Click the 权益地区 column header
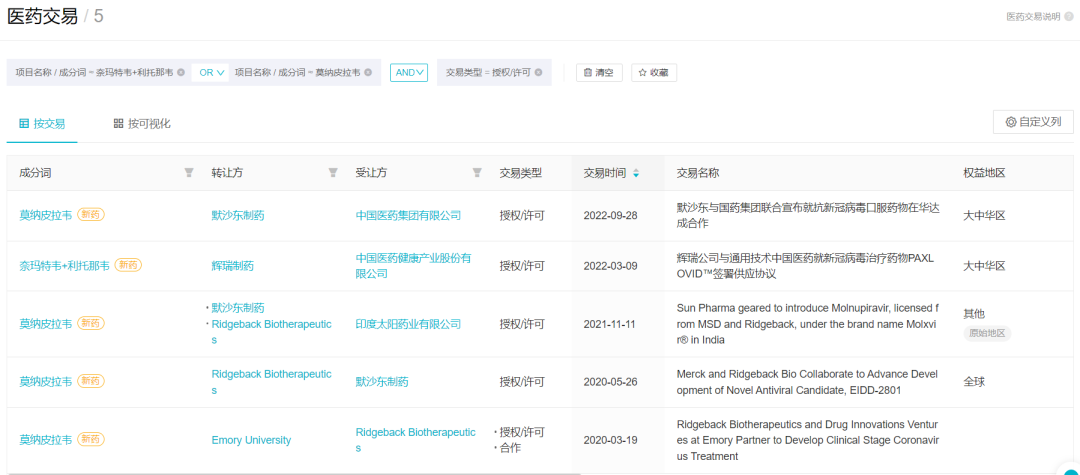 (x=984, y=173)
